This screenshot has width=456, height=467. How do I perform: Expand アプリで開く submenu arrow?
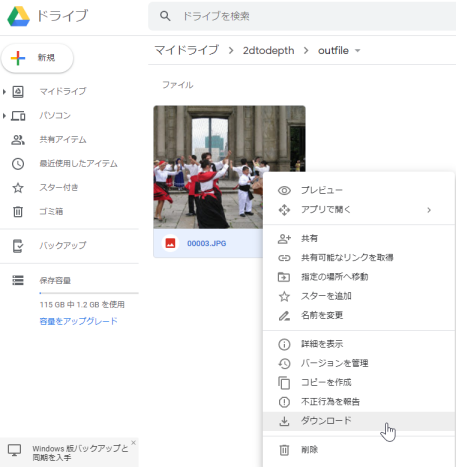click(429, 210)
